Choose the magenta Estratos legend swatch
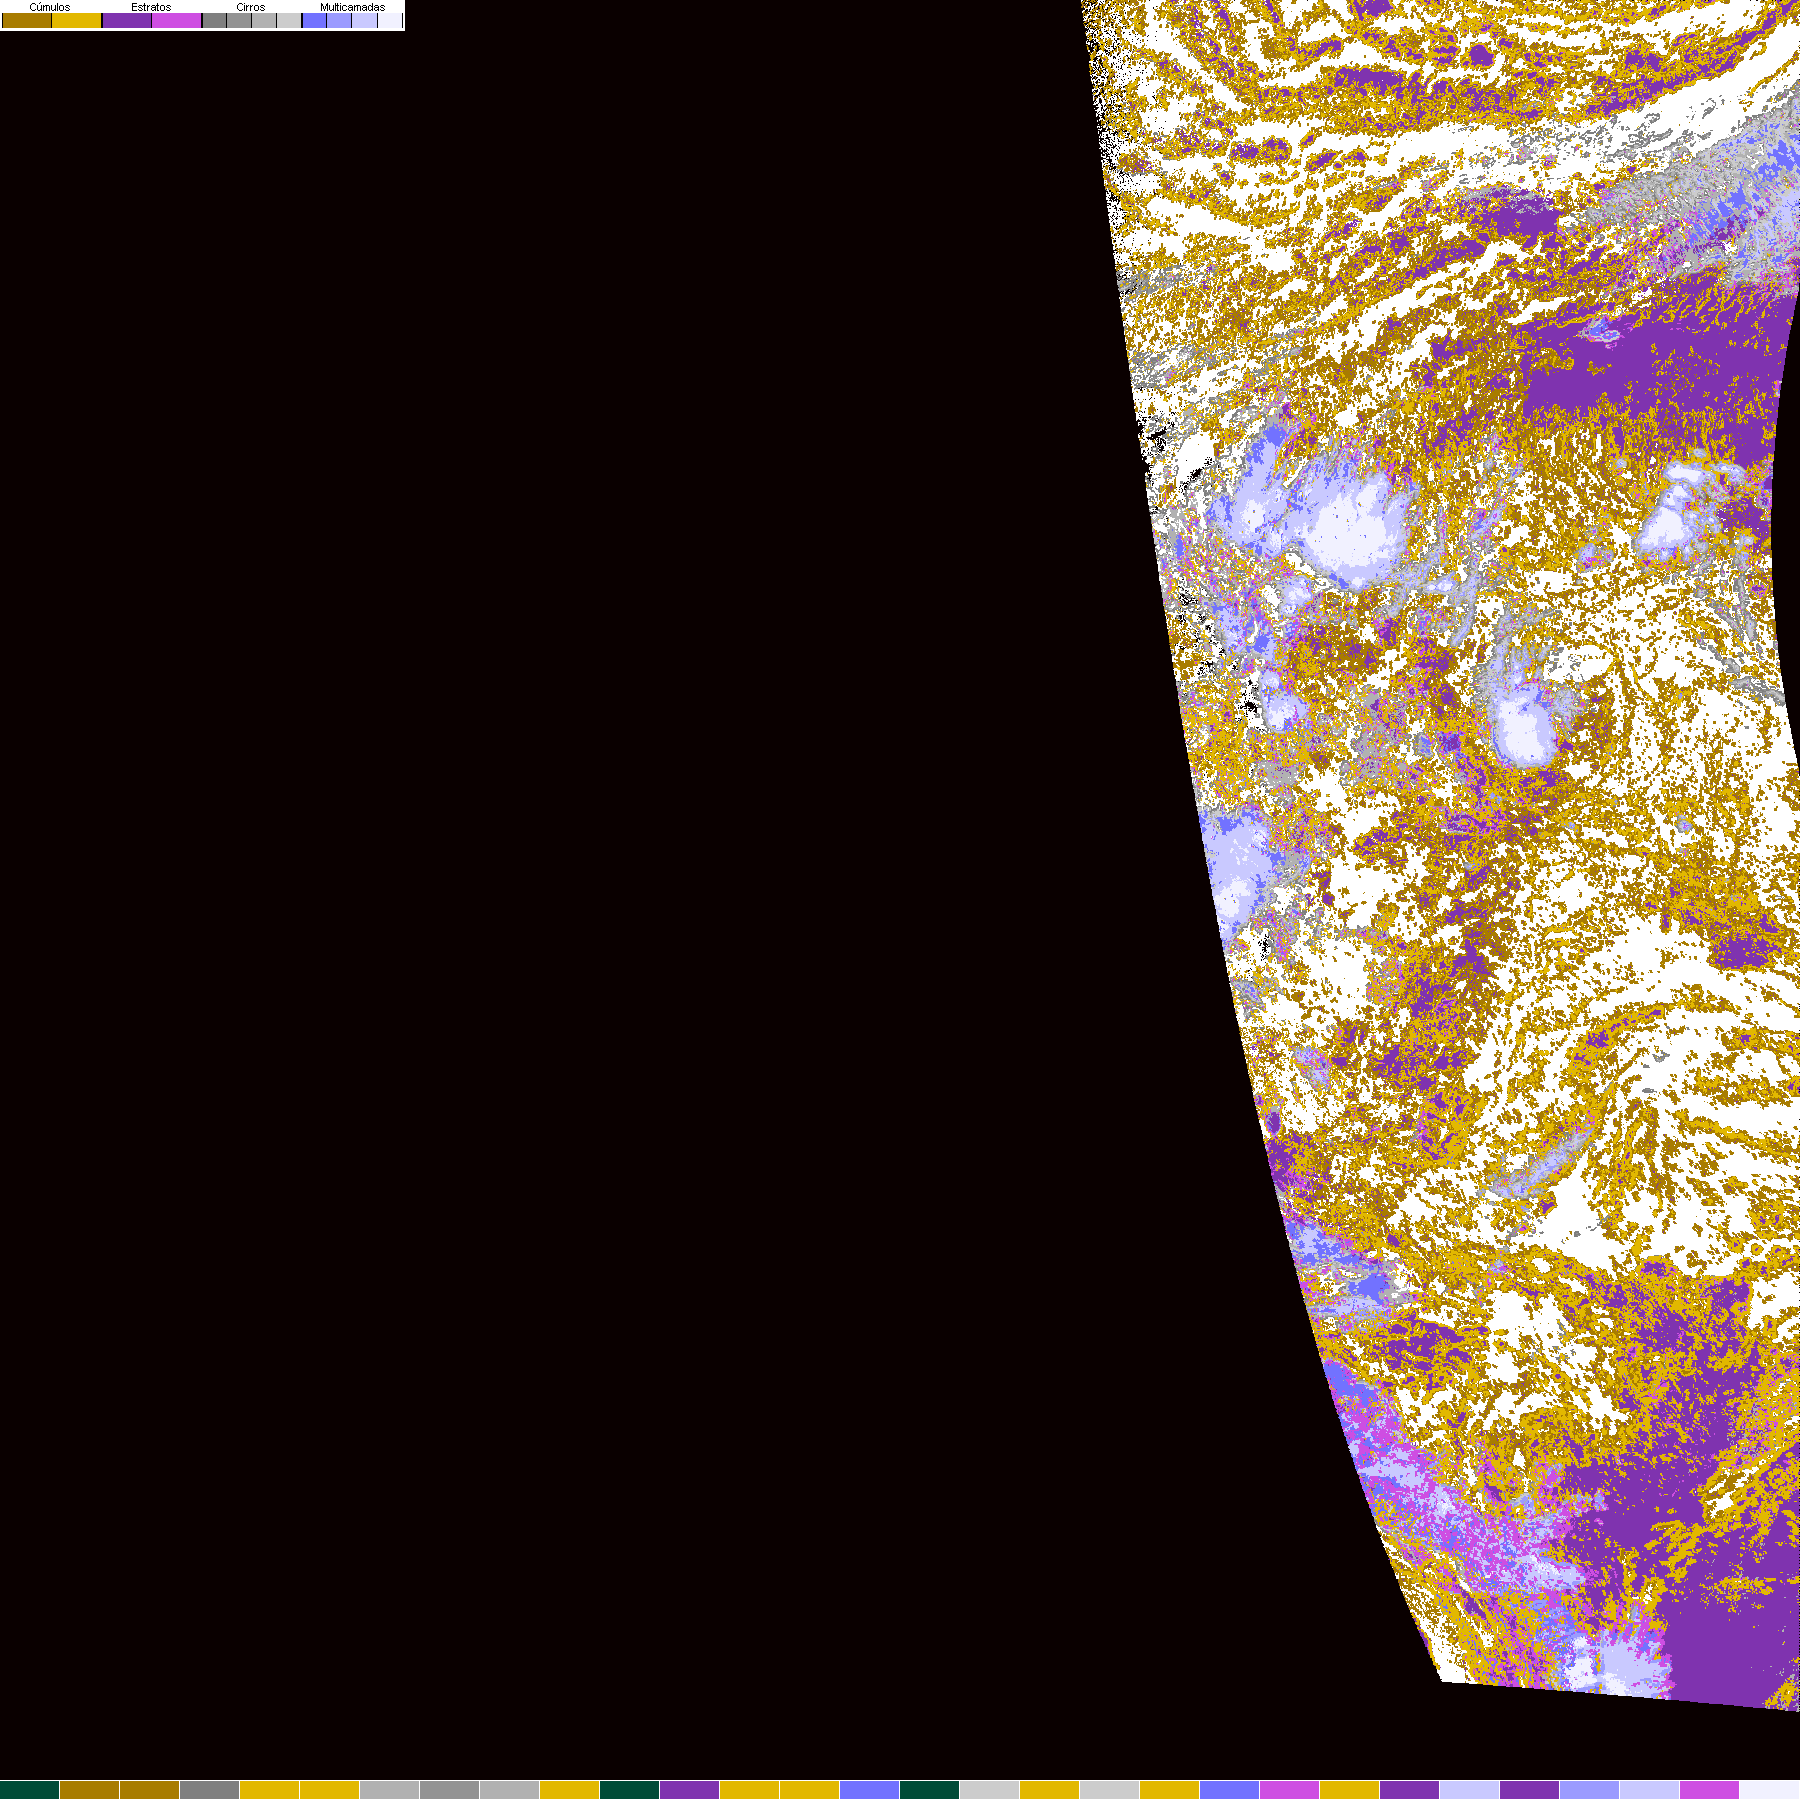 pyautogui.click(x=176, y=20)
